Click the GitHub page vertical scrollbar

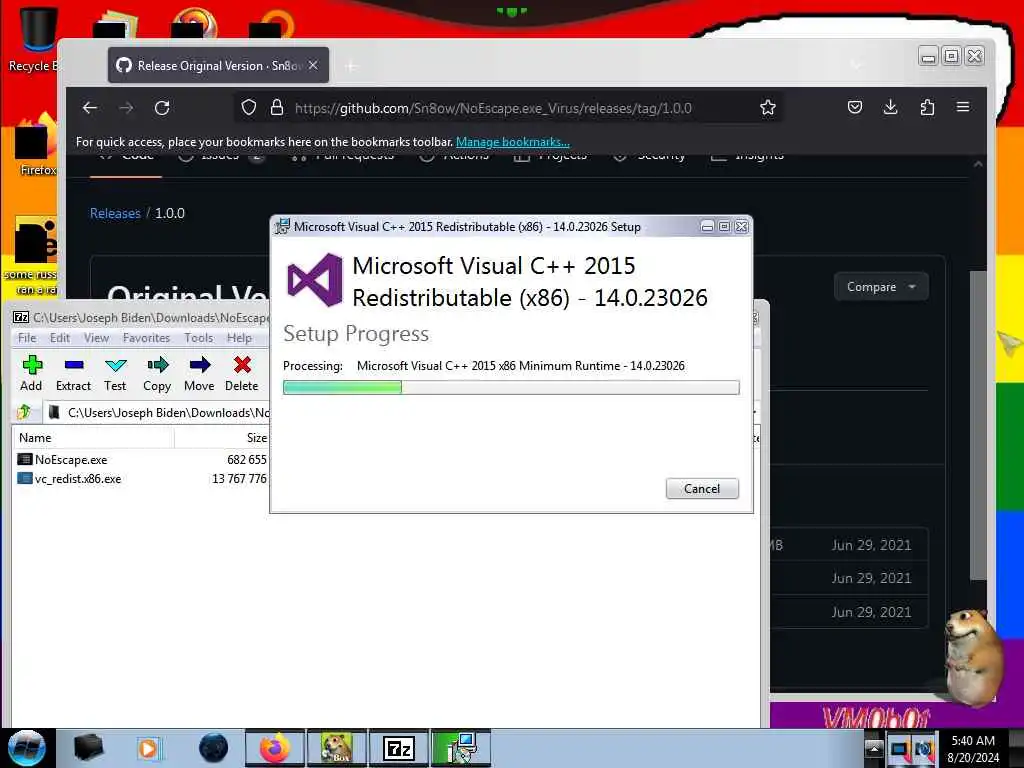tap(978, 424)
